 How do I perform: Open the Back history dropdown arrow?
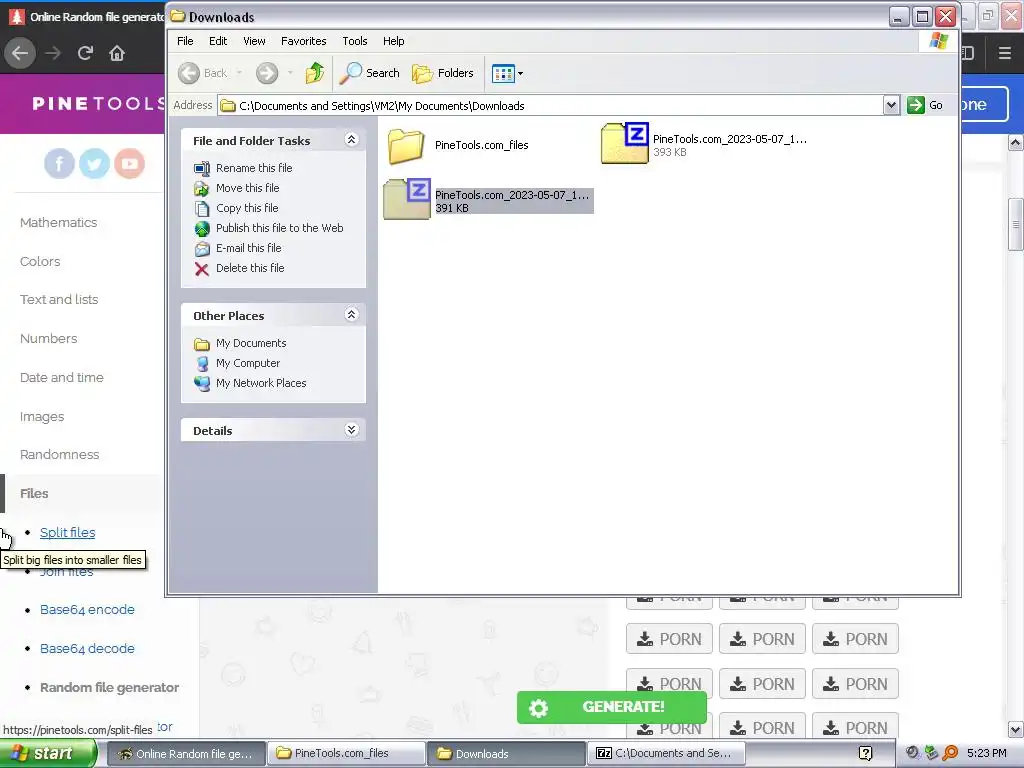click(239, 72)
